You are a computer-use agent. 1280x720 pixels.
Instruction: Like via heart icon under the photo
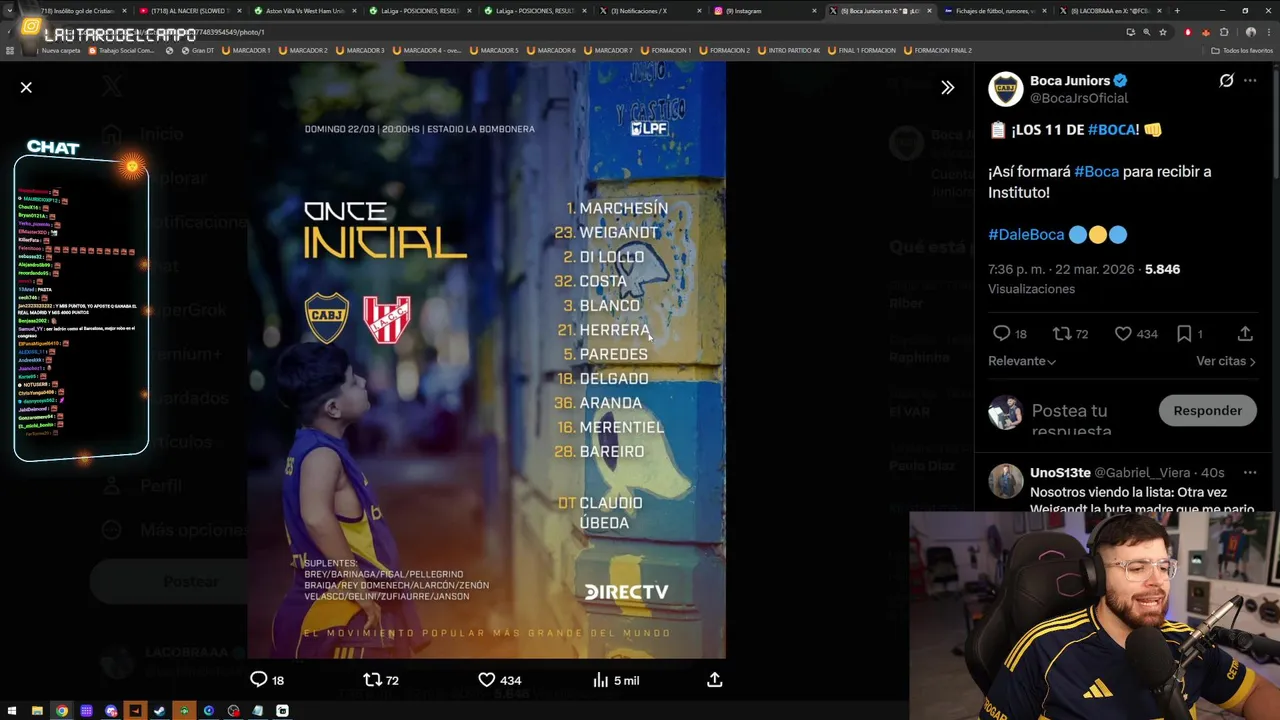(x=486, y=680)
